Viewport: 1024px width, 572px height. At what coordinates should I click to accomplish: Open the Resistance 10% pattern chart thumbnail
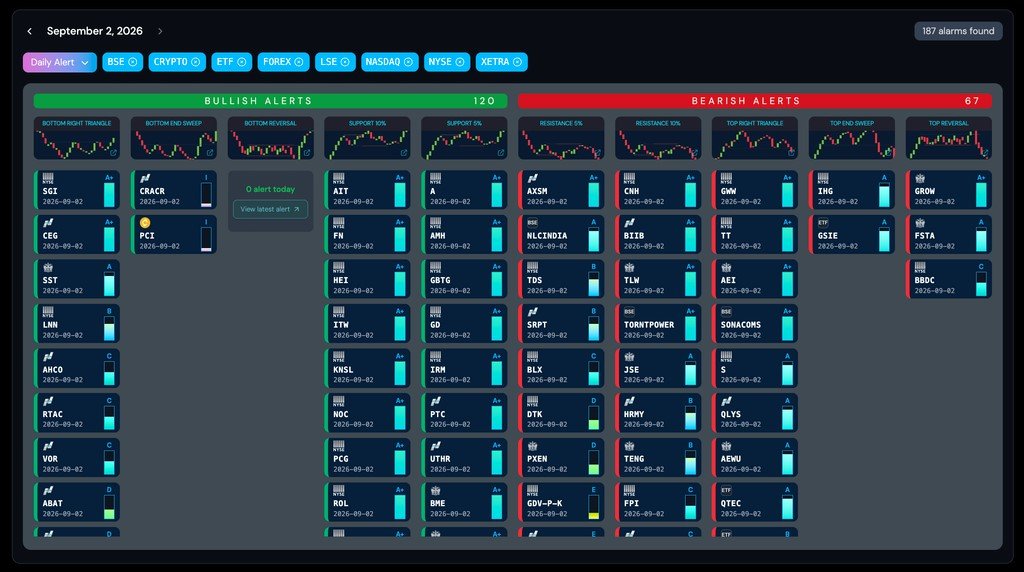coord(658,138)
